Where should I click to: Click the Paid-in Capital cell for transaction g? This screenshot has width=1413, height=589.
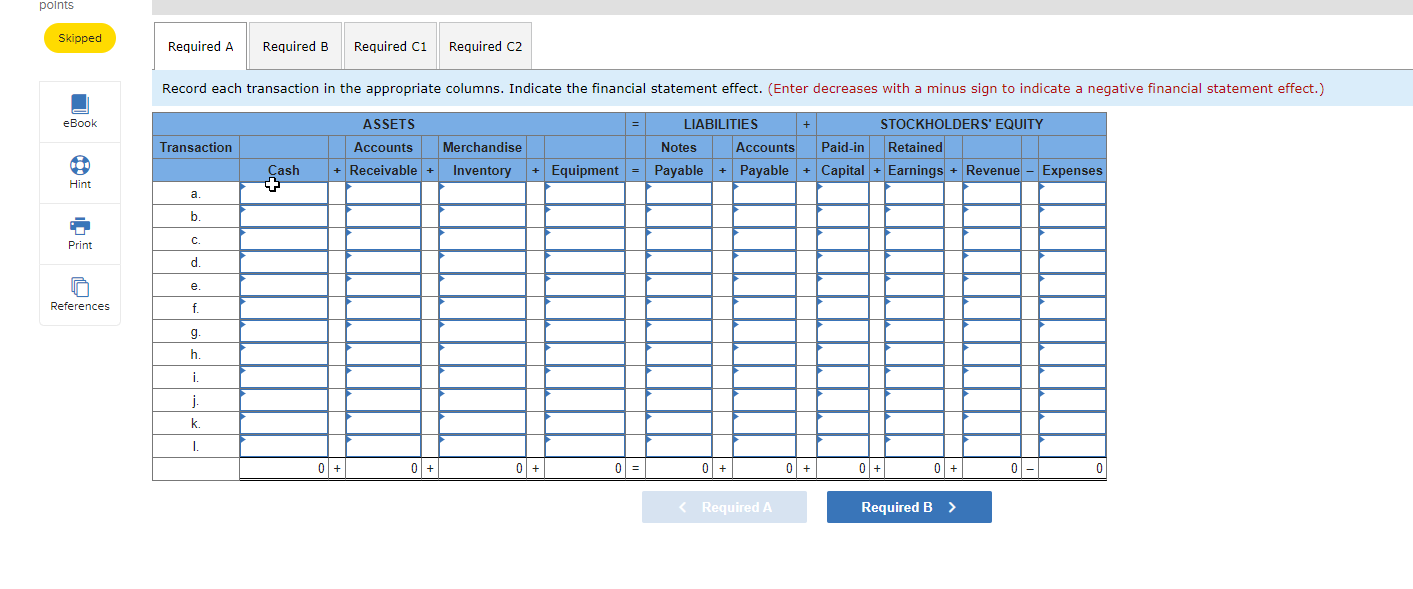pos(842,331)
